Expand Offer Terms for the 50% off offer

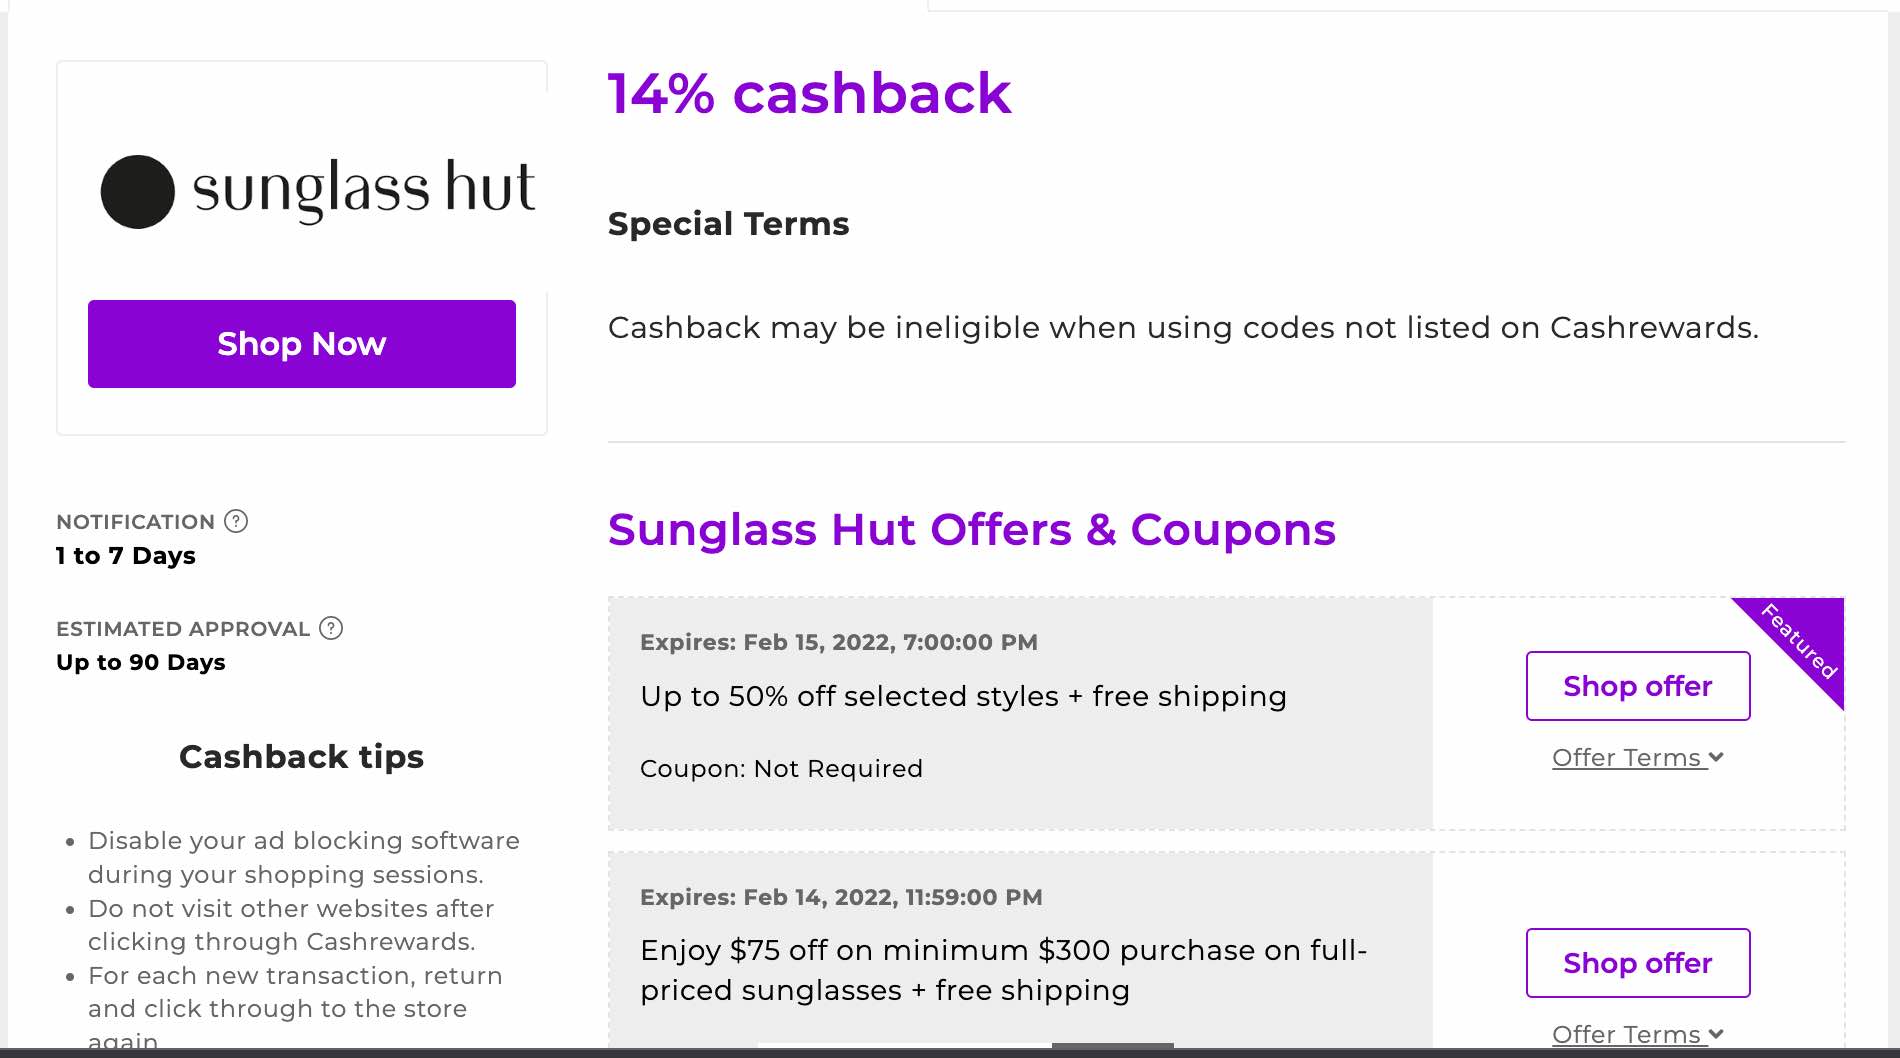[x=1626, y=757]
